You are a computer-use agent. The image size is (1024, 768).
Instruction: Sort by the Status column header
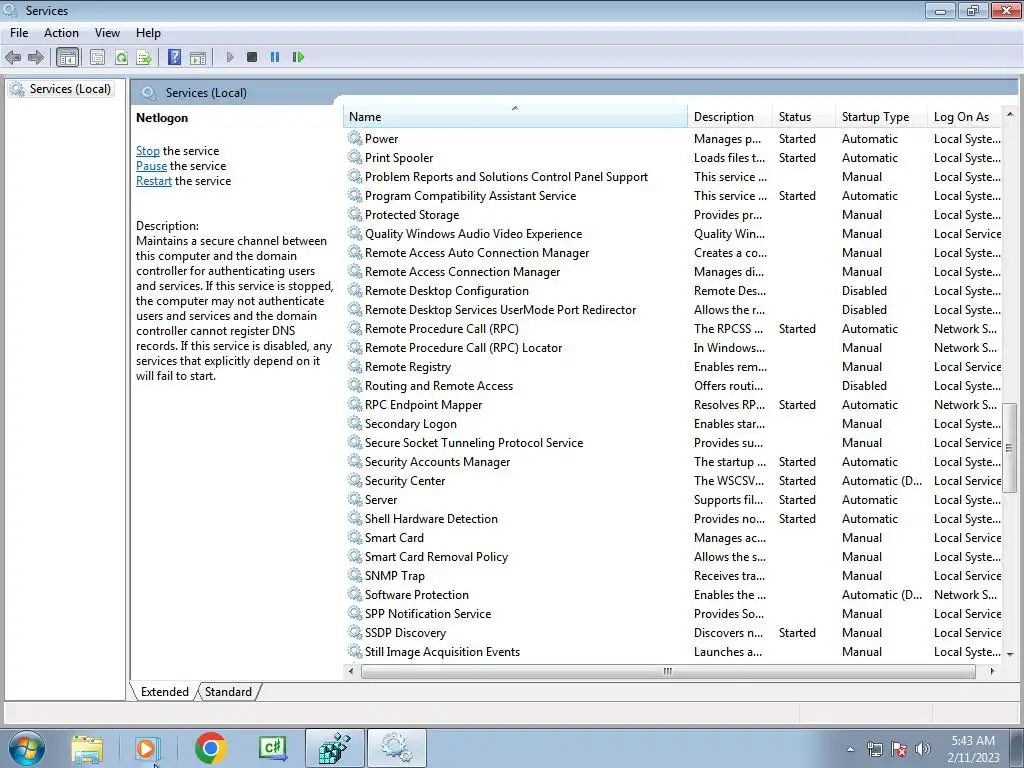[804, 116]
